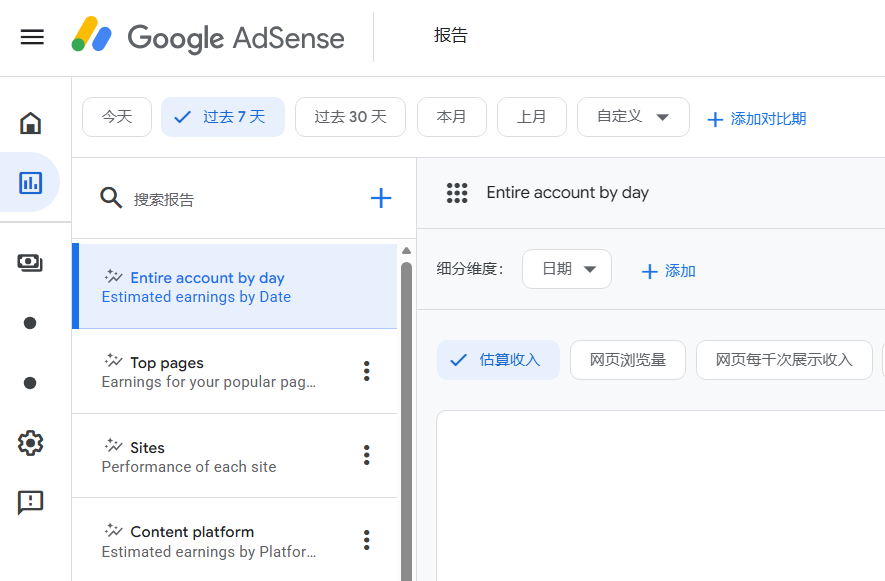Enable the 网页浏览量 metric chip
The width and height of the screenshot is (885, 581).
pyautogui.click(x=627, y=360)
